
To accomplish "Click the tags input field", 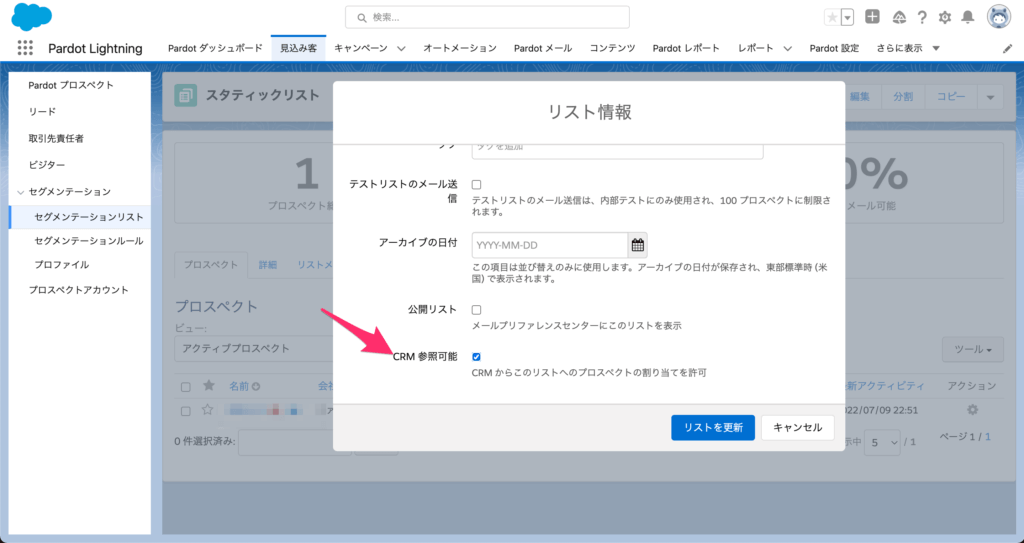I will [x=617, y=150].
